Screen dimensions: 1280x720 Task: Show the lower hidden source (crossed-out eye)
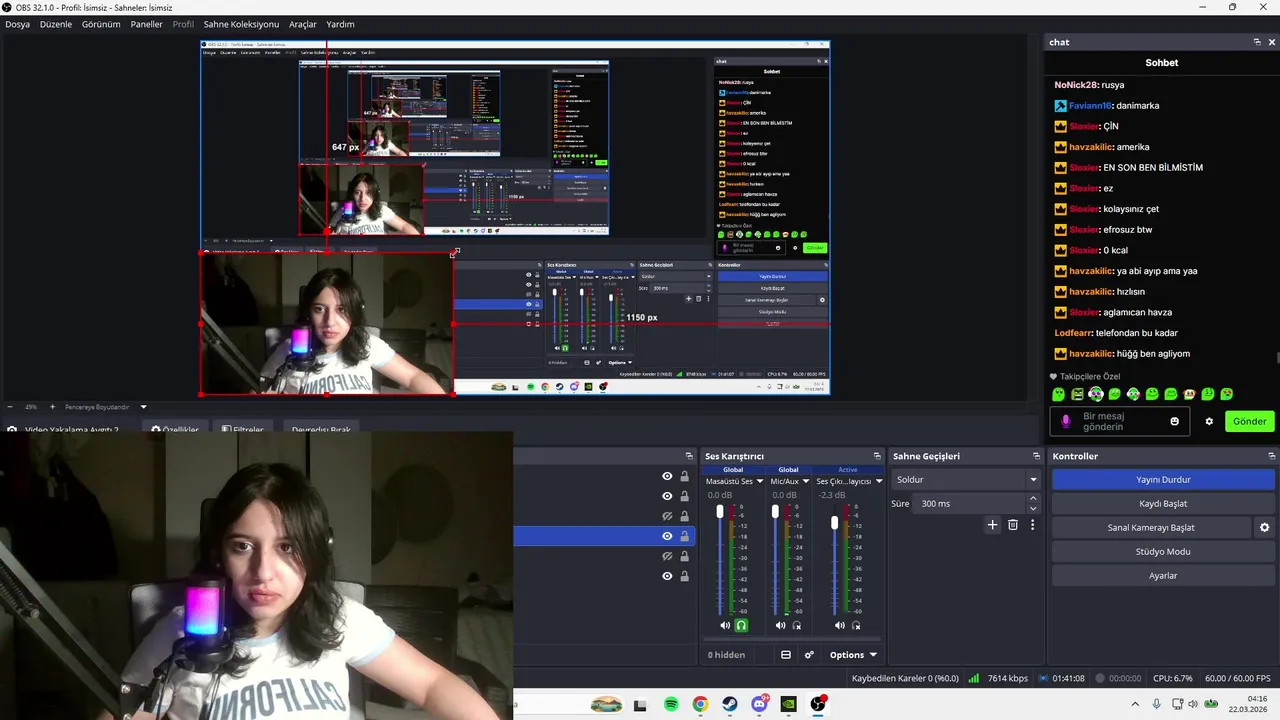click(x=667, y=556)
